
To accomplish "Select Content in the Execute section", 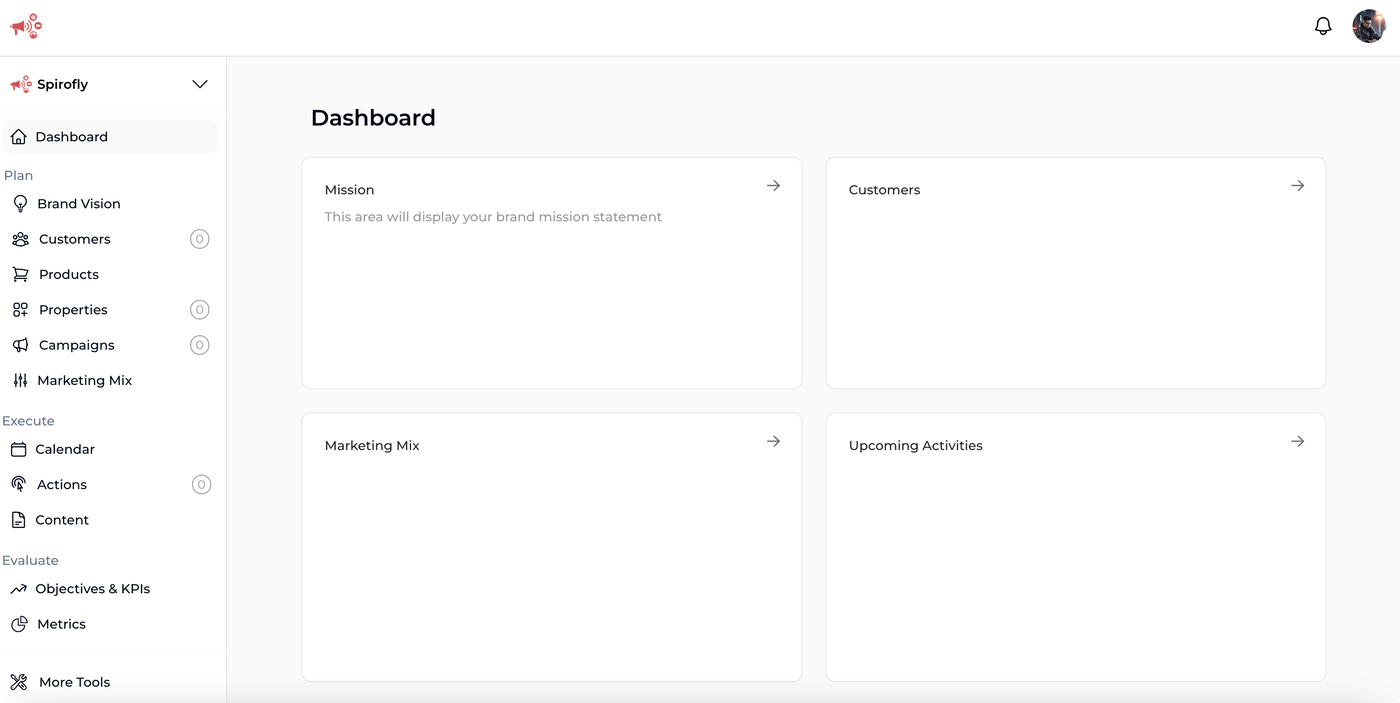I will tap(62, 520).
